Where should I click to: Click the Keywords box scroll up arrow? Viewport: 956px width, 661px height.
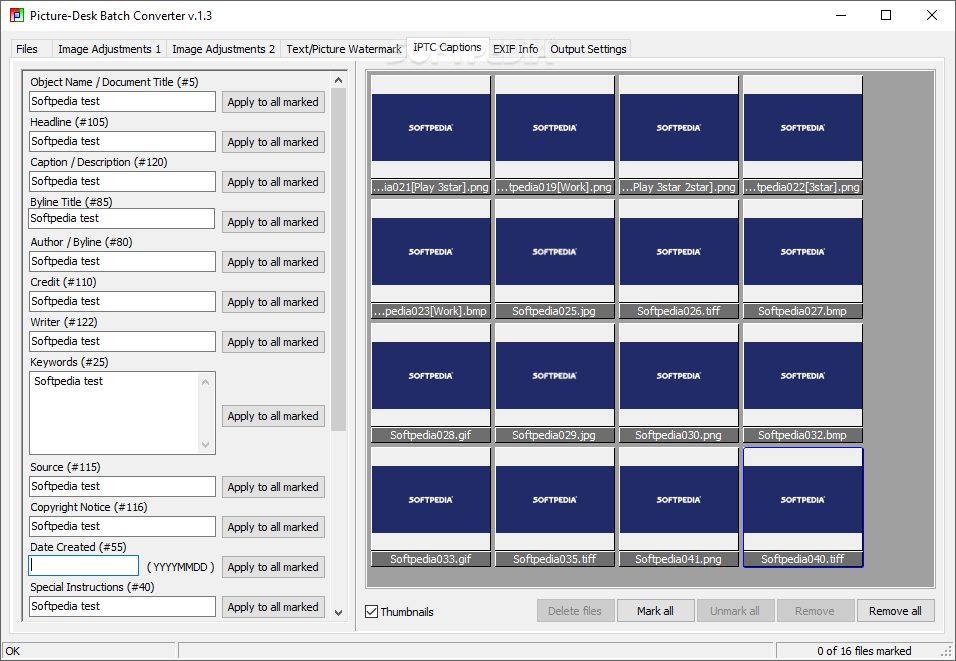pos(205,382)
